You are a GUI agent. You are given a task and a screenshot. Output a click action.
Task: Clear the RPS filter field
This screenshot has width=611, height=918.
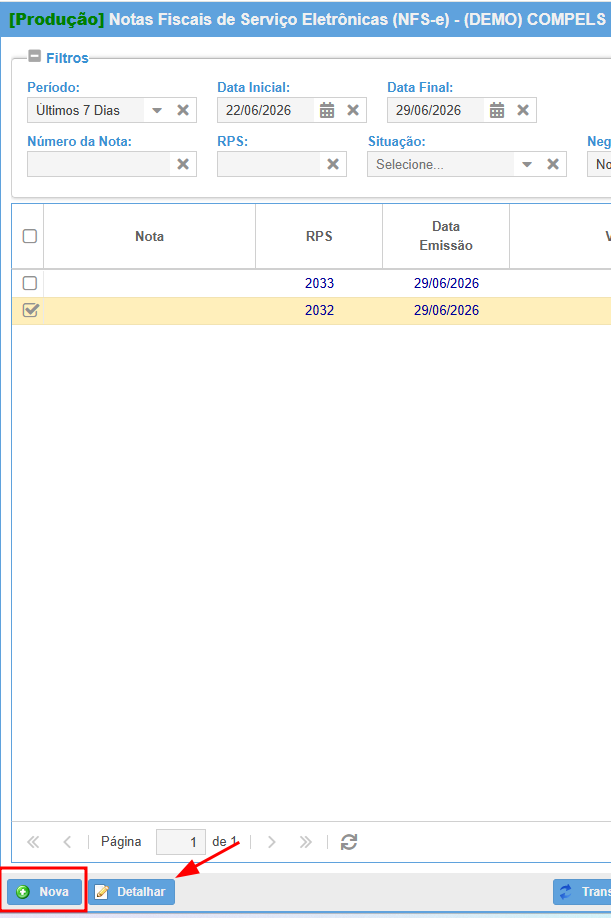coord(333,164)
